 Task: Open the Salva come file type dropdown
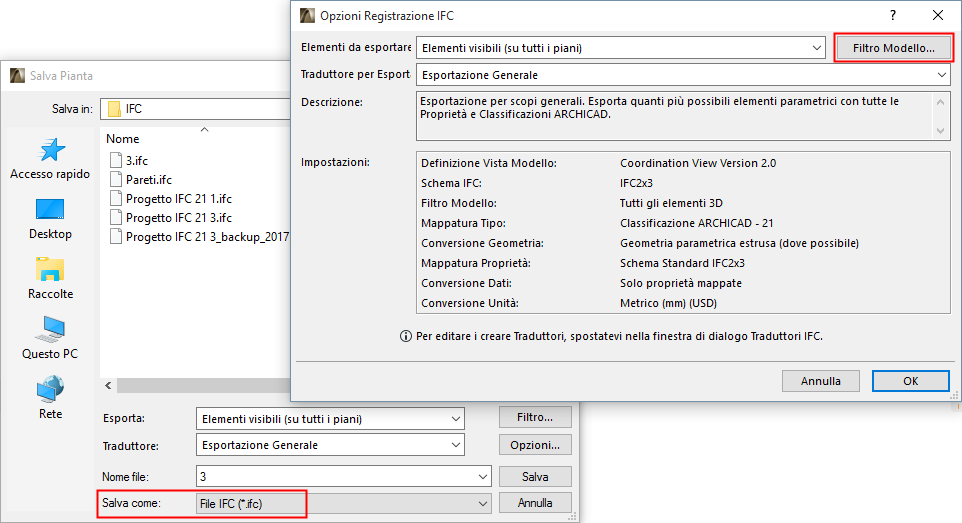click(344, 503)
